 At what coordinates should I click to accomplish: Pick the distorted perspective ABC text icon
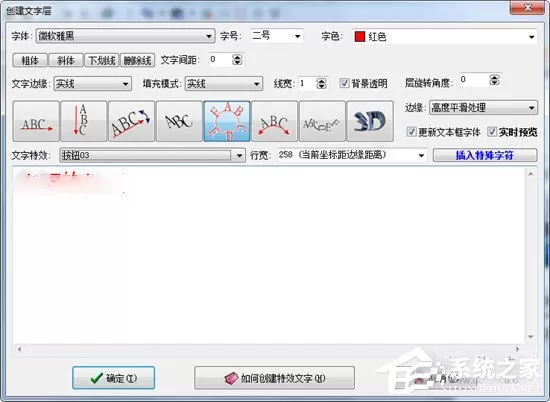click(x=179, y=121)
